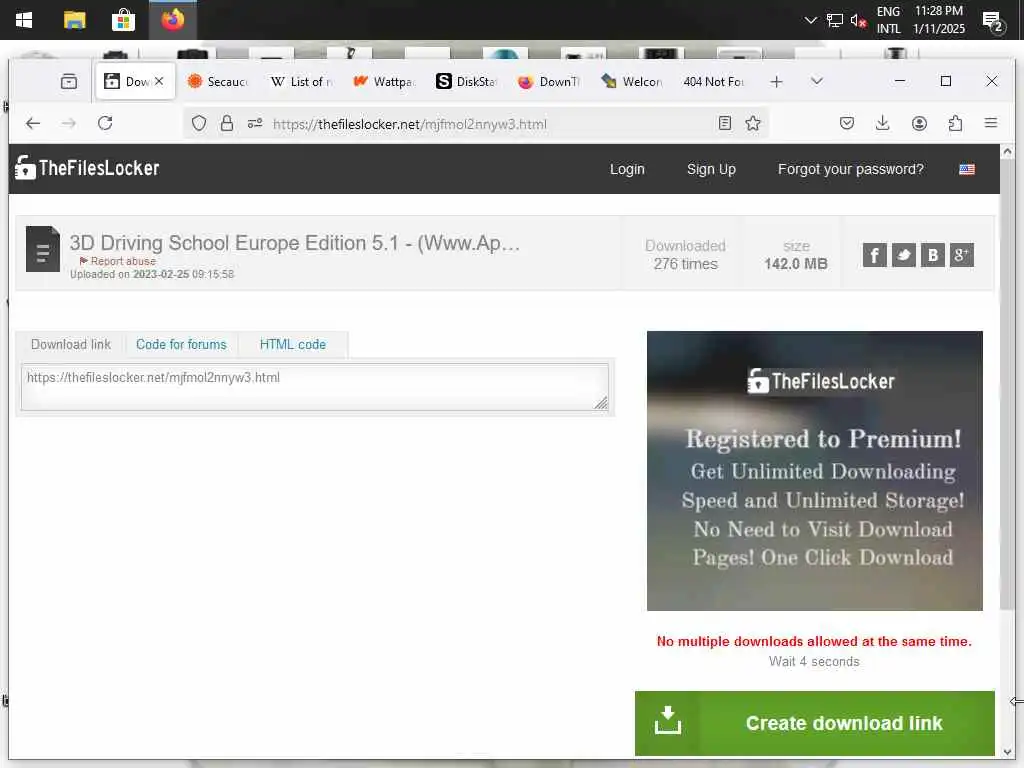Show hidden system tray icons

click(810, 20)
